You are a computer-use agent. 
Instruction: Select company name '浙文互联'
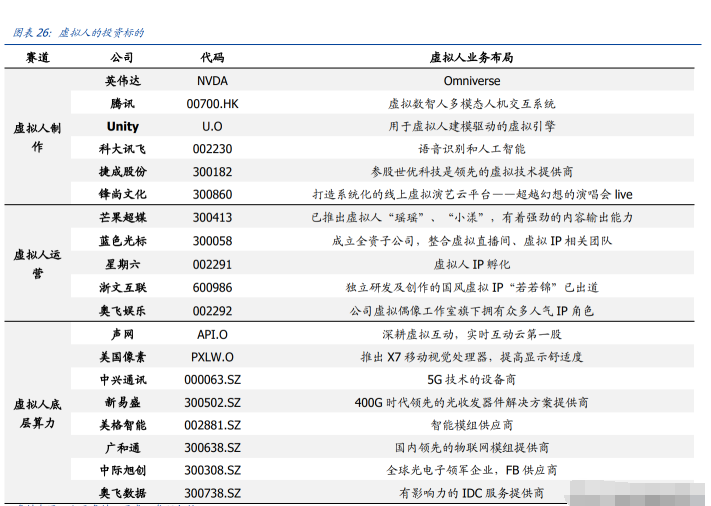122,287
